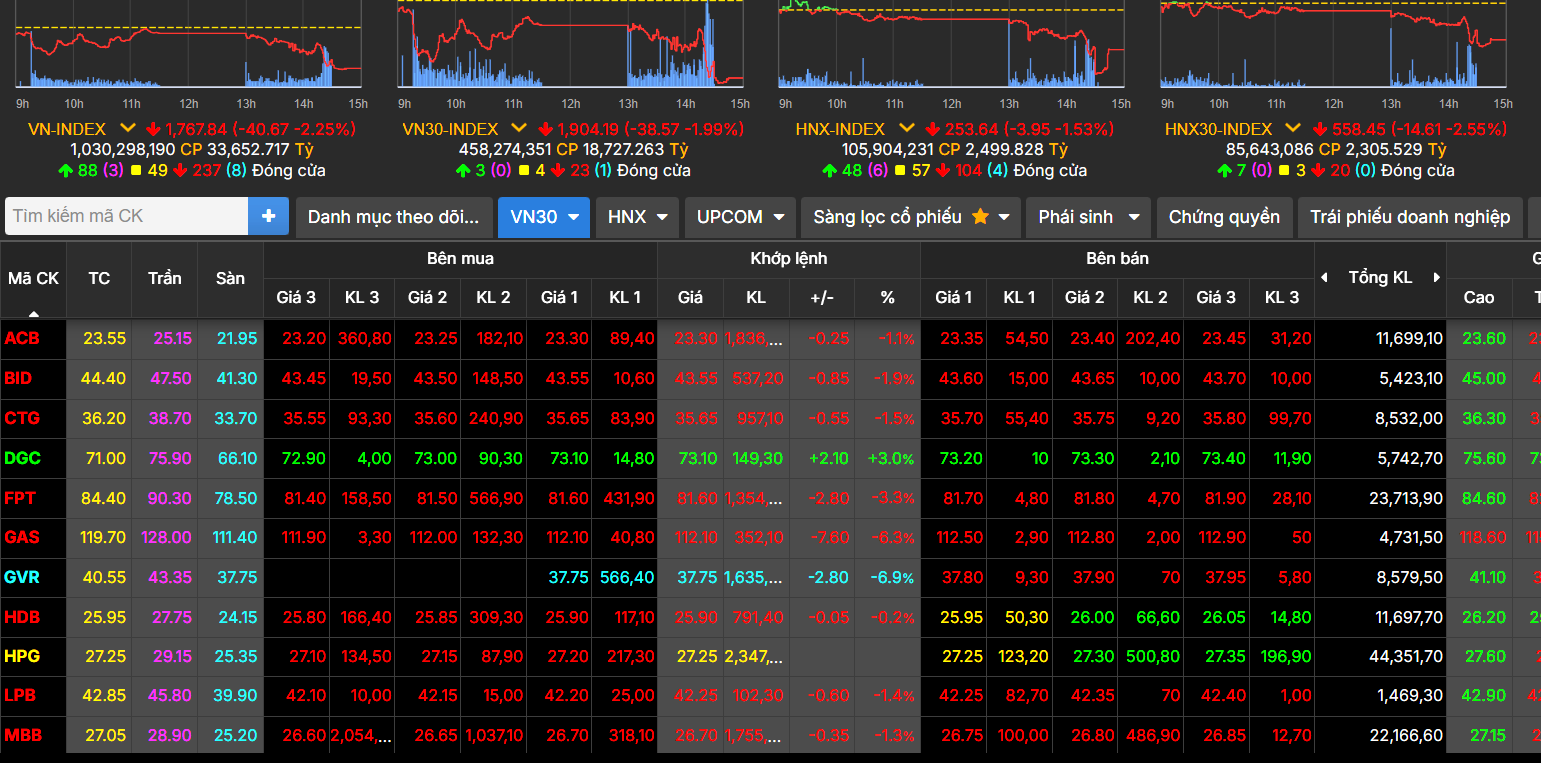Open the Phái sinh dropdown menu

tap(1089, 217)
